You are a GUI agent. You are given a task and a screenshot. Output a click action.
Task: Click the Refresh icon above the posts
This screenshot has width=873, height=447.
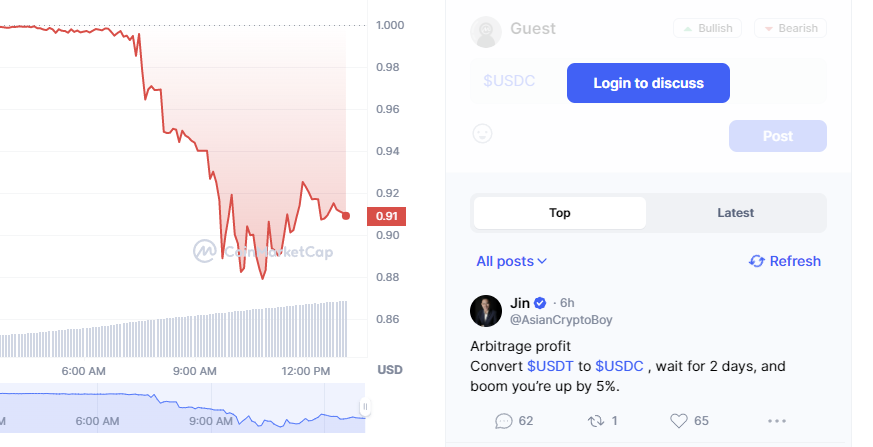(x=757, y=261)
